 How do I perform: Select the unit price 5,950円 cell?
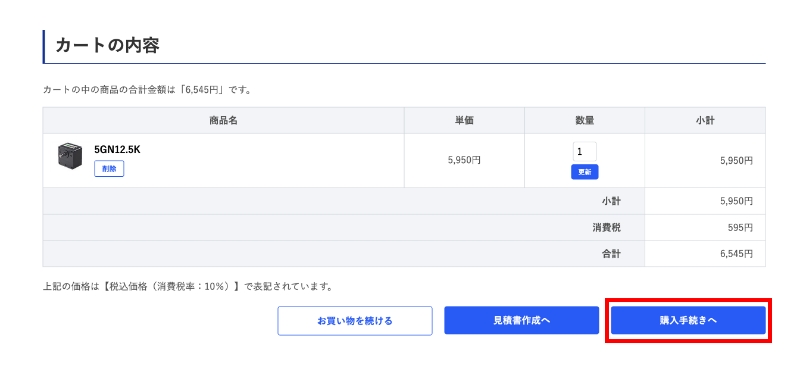(464, 160)
